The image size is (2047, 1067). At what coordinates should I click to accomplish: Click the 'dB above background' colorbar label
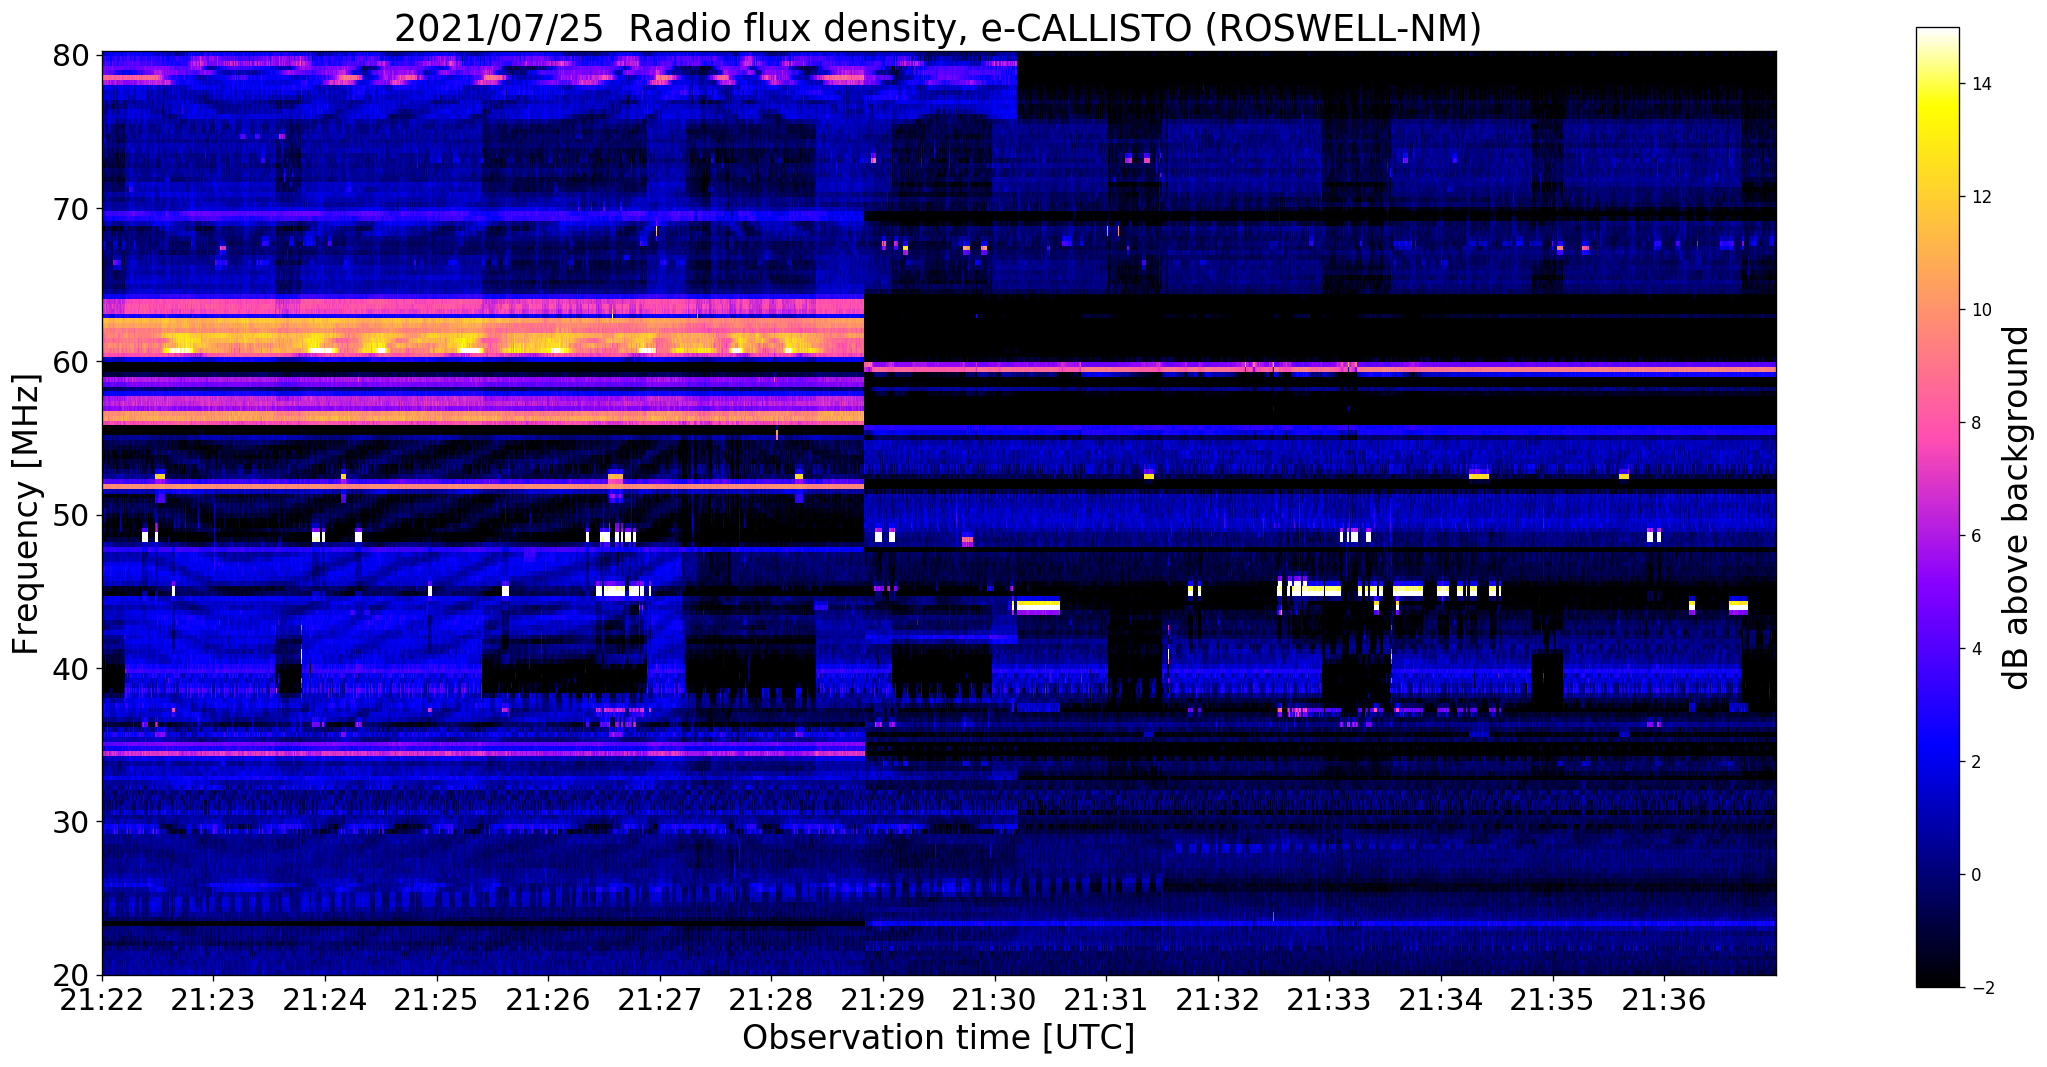coord(2018,507)
